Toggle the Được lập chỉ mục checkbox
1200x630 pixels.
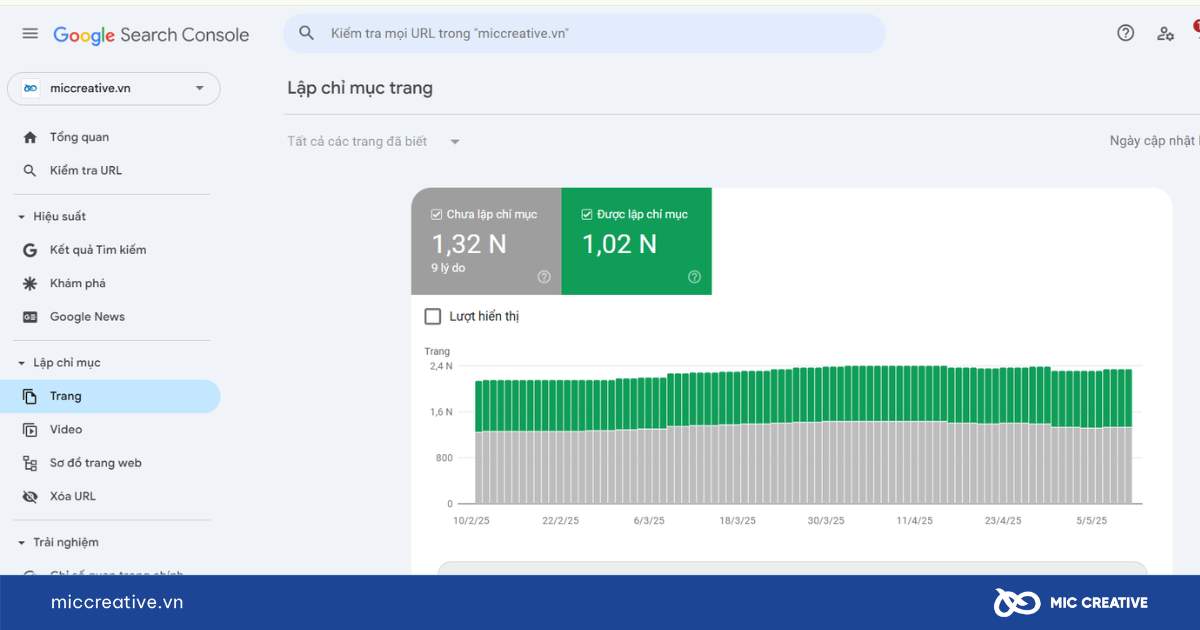[x=587, y=214]
